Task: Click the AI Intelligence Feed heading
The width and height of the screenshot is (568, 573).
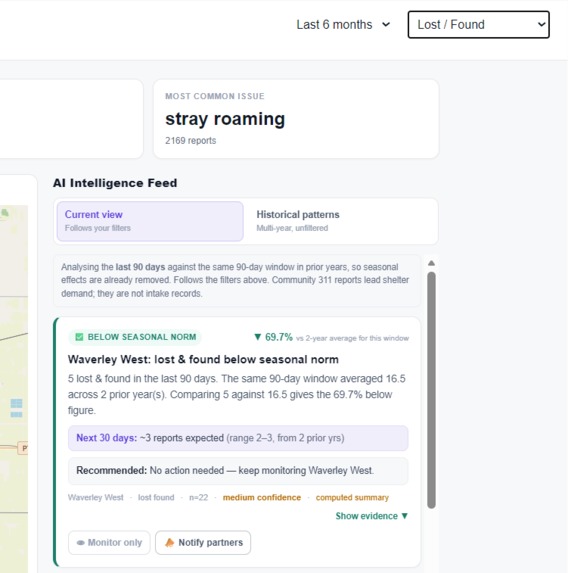Action: coord(115,183)
